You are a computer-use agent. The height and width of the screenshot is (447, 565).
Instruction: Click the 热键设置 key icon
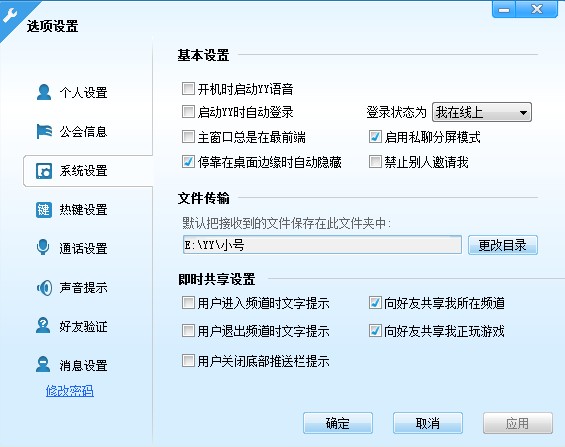[44, 210]
